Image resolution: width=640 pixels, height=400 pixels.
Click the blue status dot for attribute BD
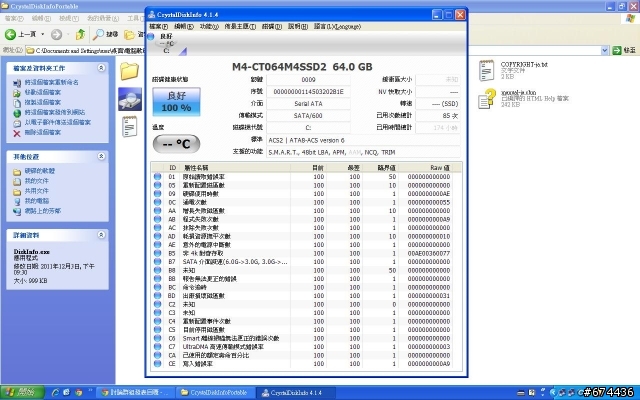157,296
